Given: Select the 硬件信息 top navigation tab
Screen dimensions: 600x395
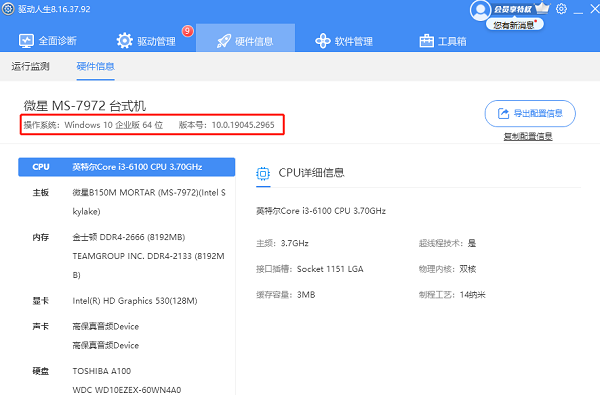Looking at the screenshot, I should tap(245, 38).
